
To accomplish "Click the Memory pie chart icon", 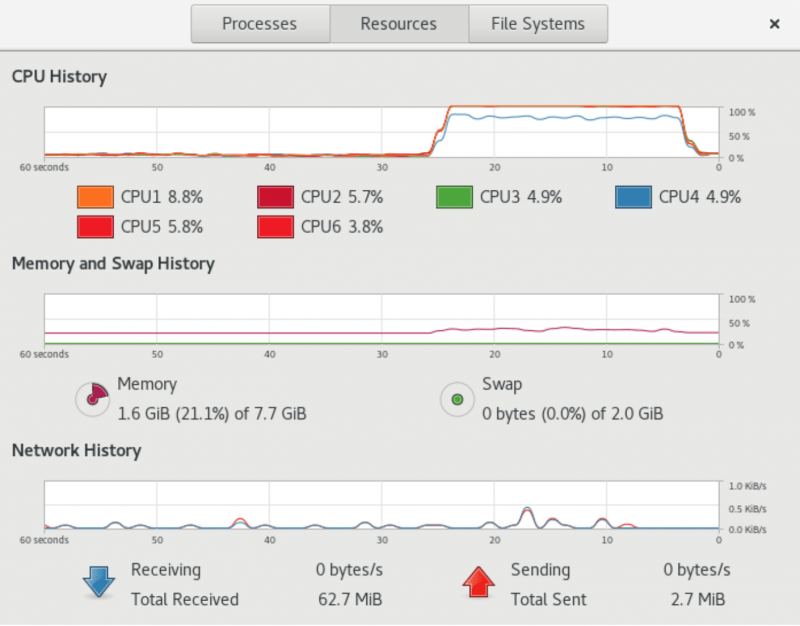I will click(x=92, y=398).
